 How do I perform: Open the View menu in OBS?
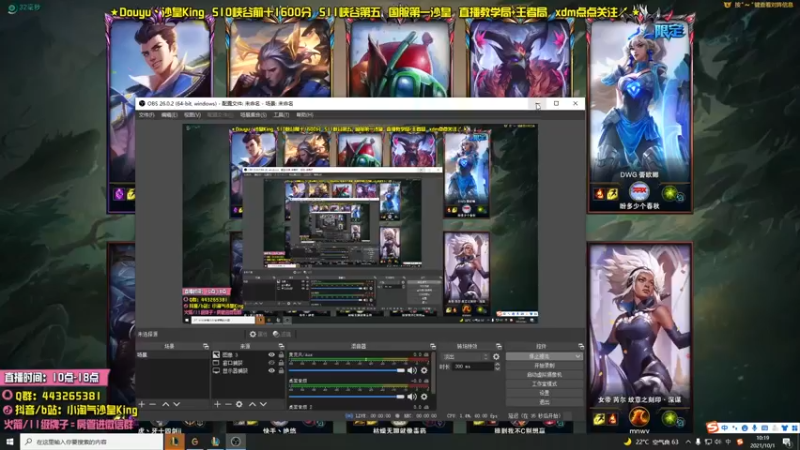coord(192,115)
